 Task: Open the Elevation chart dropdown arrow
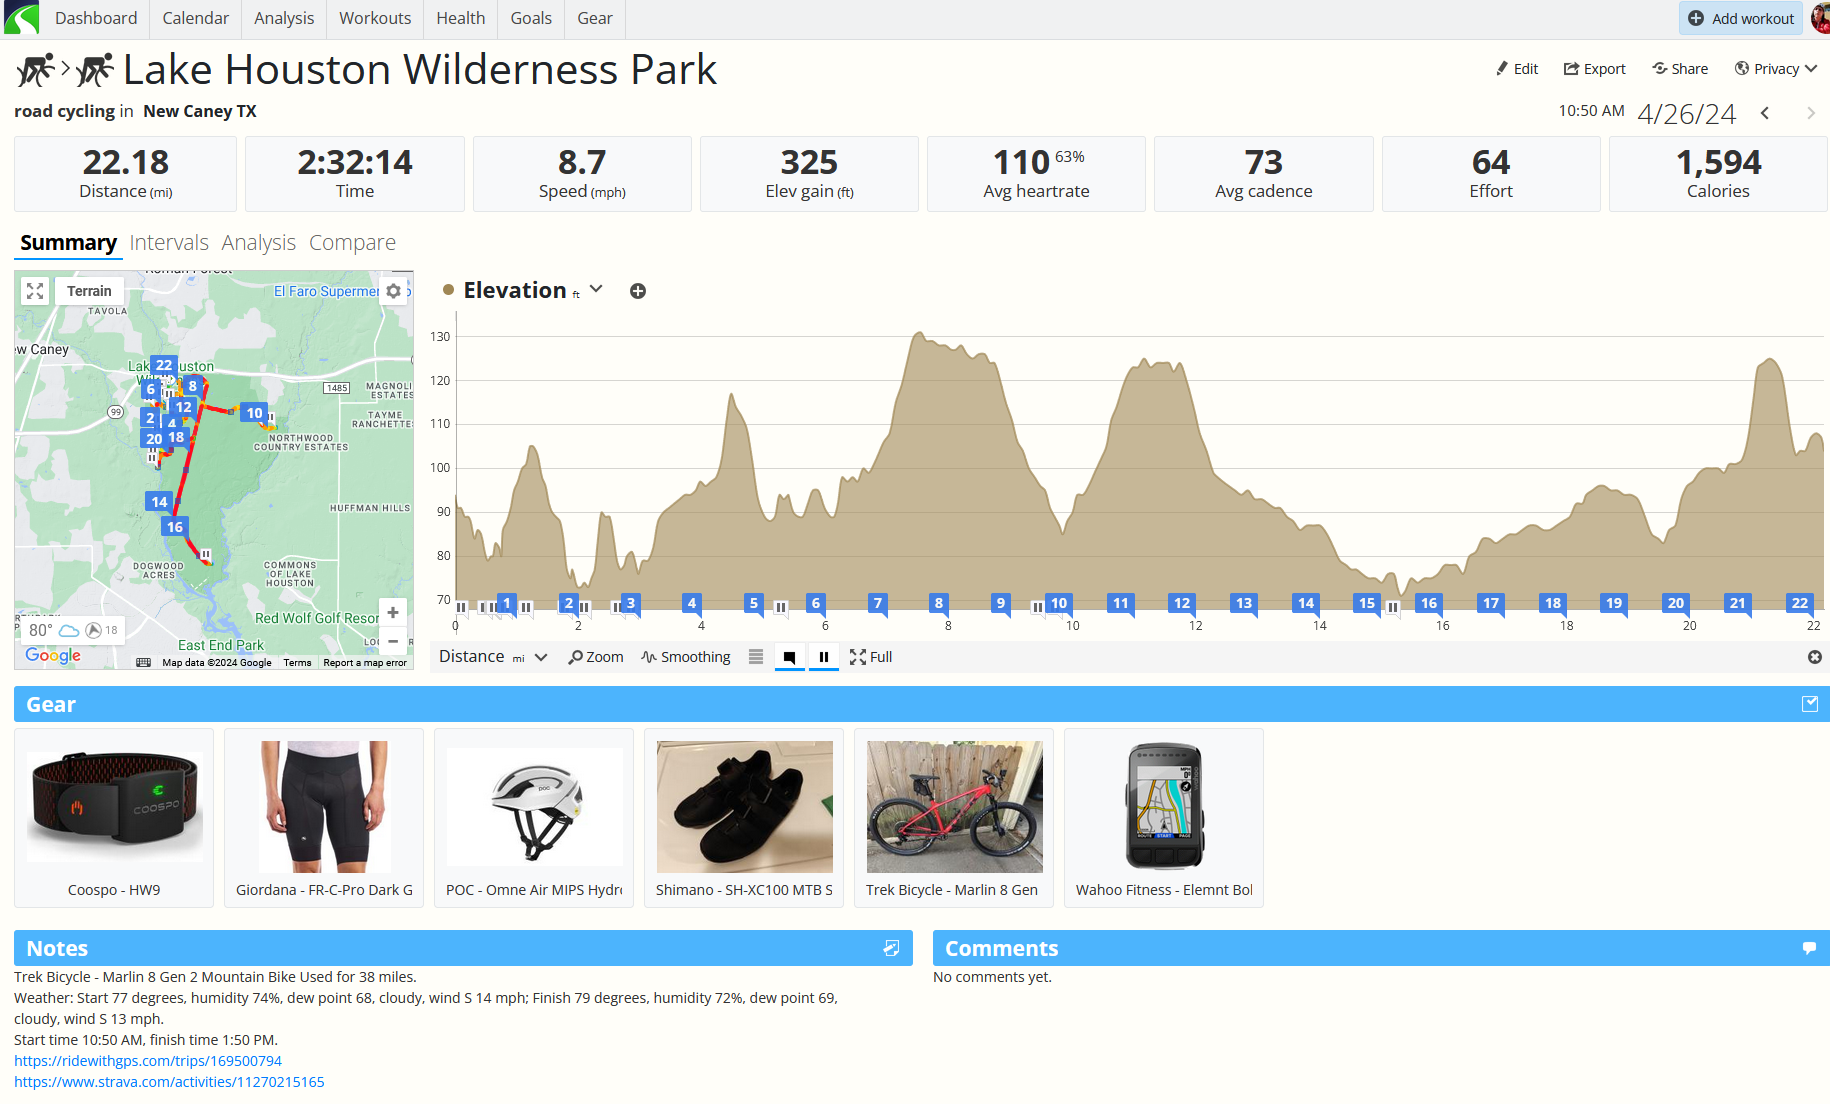pyautogui.click(x=596, y=289)
